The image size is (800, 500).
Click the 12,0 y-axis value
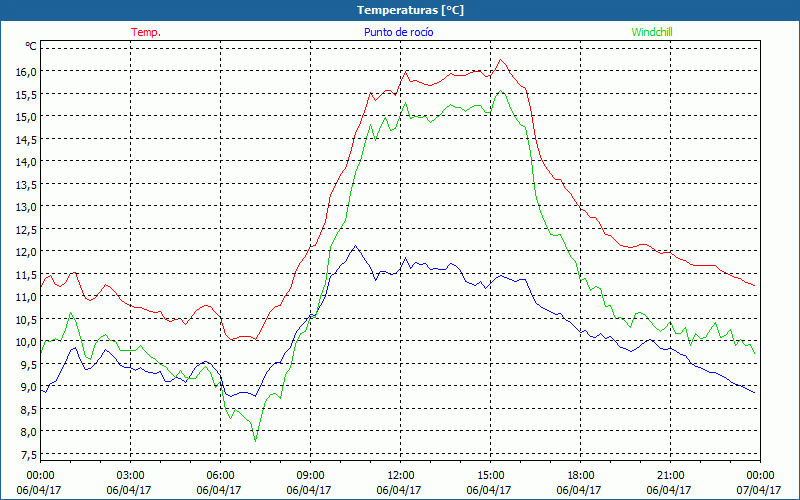[x=27, y=252]
